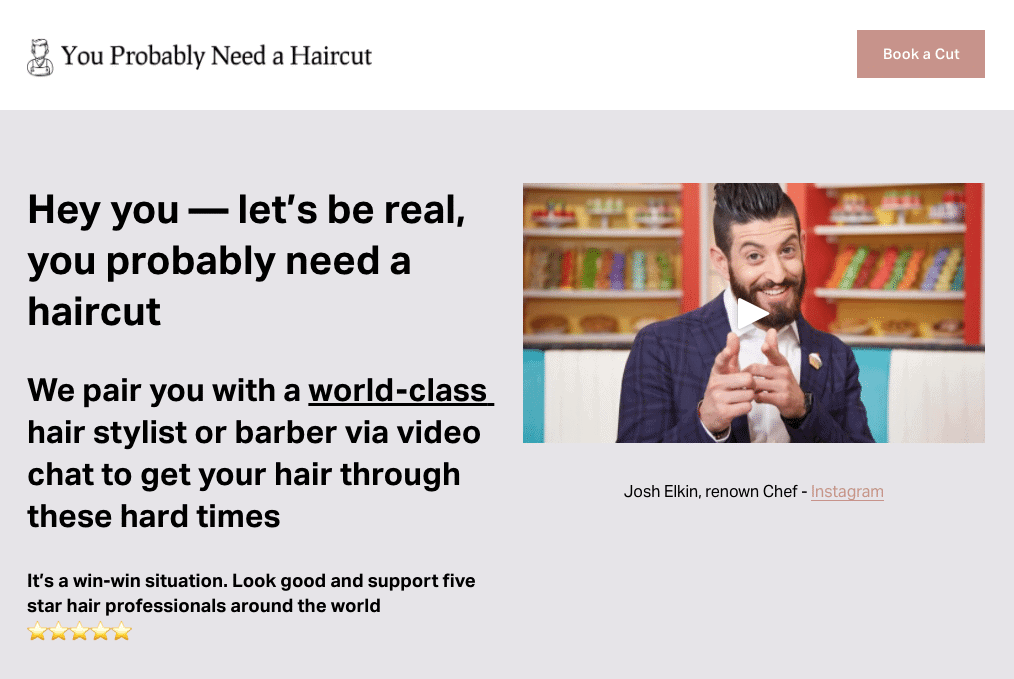Click the barber logo icon
This screenshot has width=1014, height=679.
pos(40,57)
